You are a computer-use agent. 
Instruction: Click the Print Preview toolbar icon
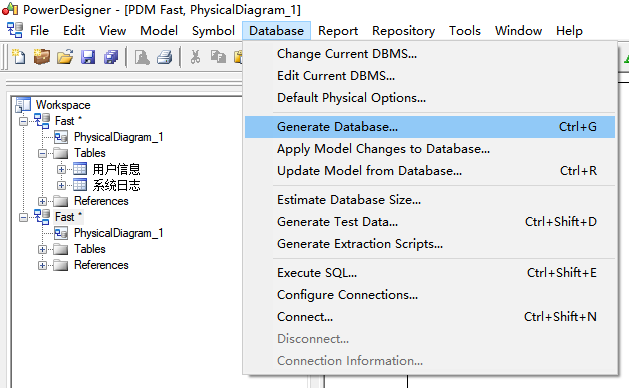pyautogui.click(x=142, y=57)
